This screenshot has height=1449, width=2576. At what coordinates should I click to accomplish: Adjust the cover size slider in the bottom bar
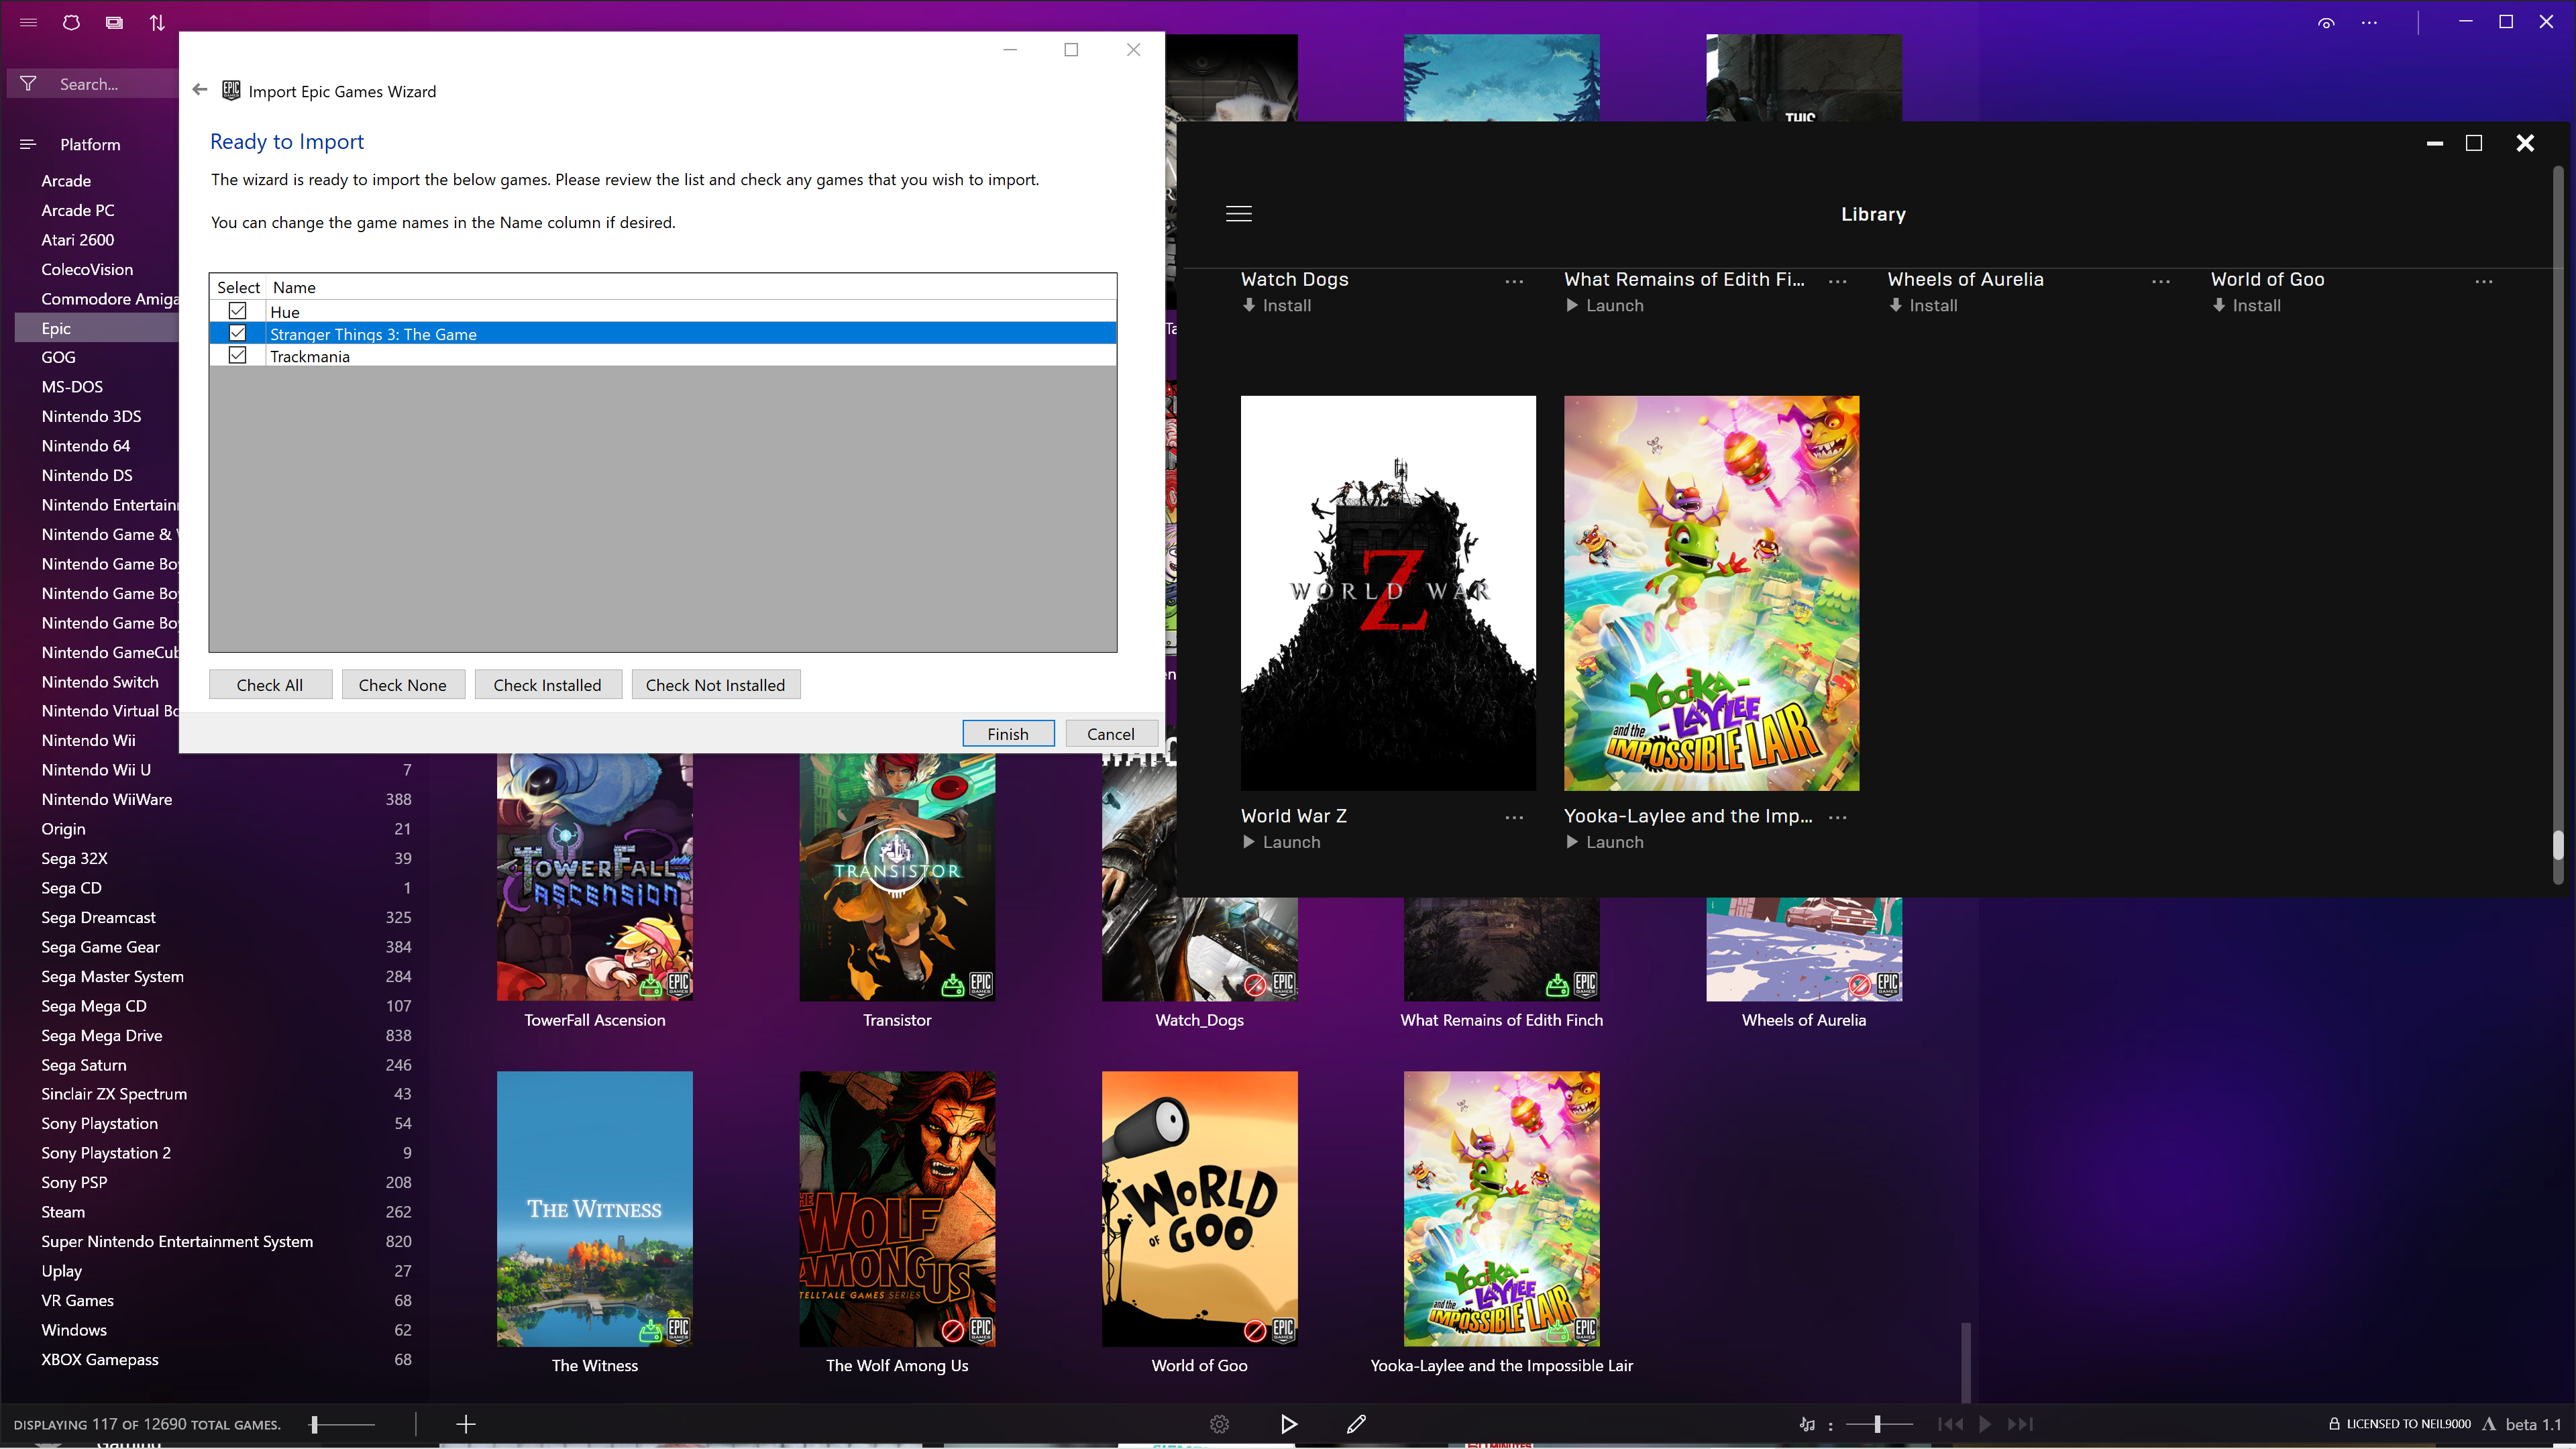(342, 1424)
